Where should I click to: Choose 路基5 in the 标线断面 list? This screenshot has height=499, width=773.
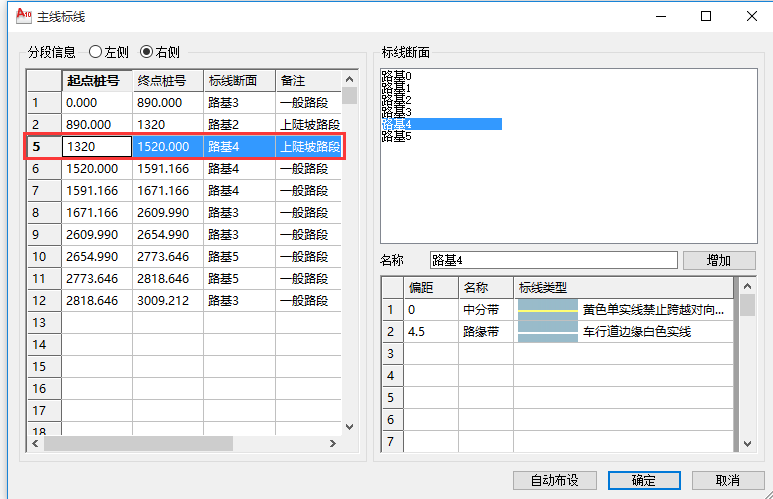click(x=396, y=136)
